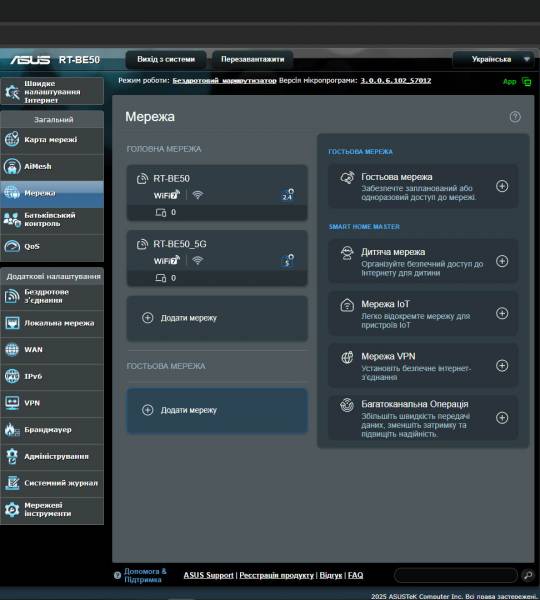Open the ASUS Support link

[x=209, y=575]
